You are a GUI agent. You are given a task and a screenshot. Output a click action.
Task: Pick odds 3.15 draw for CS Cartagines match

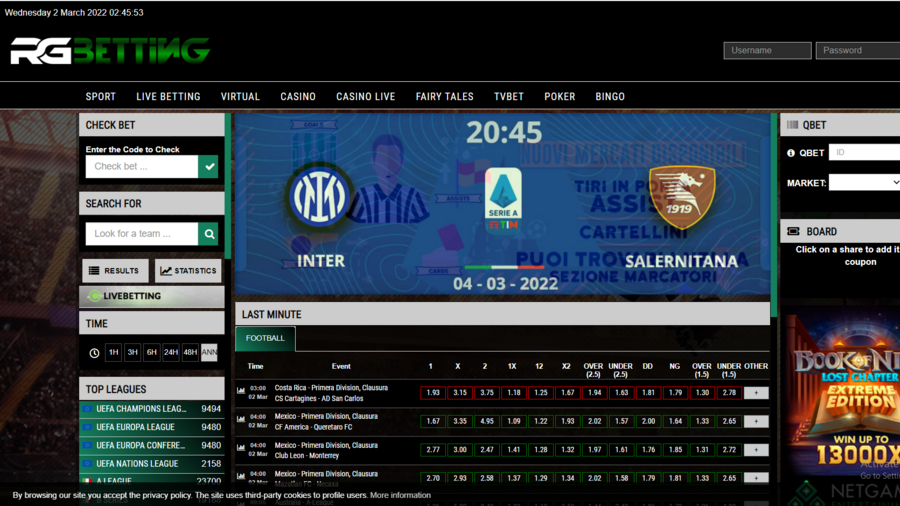(460, 393)
